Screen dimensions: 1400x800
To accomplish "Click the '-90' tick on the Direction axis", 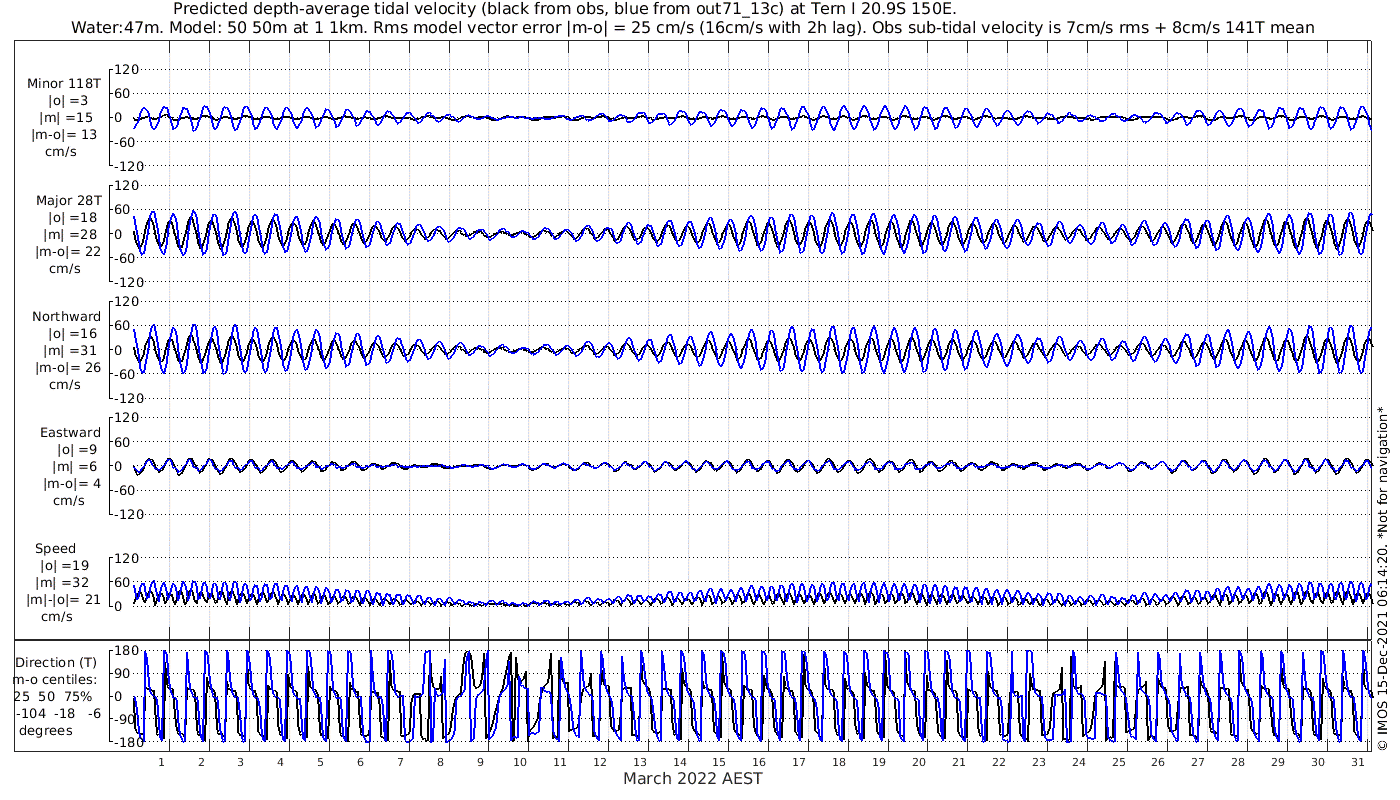I will 126,720.
